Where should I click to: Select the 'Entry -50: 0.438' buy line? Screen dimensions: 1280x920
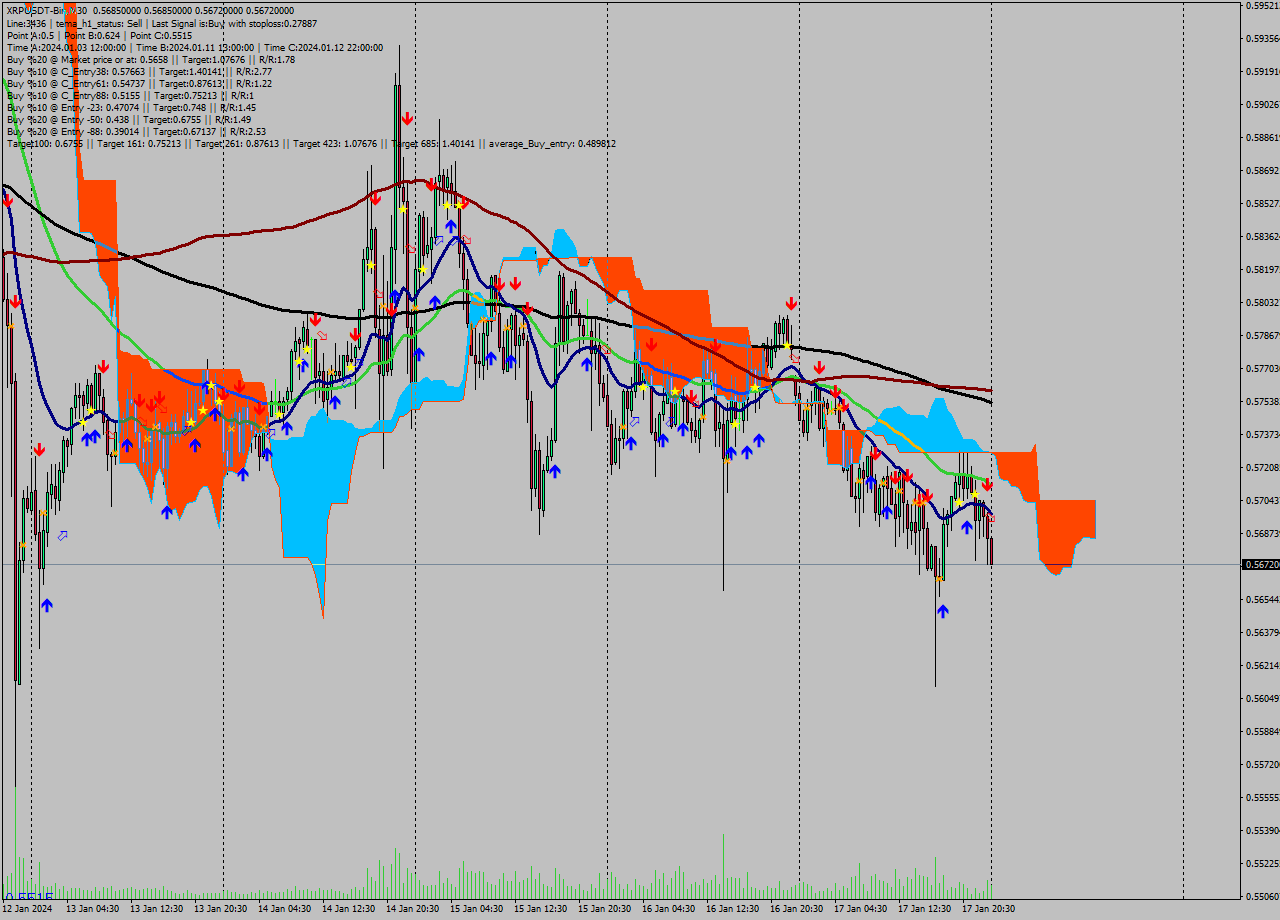pos(128,119)
